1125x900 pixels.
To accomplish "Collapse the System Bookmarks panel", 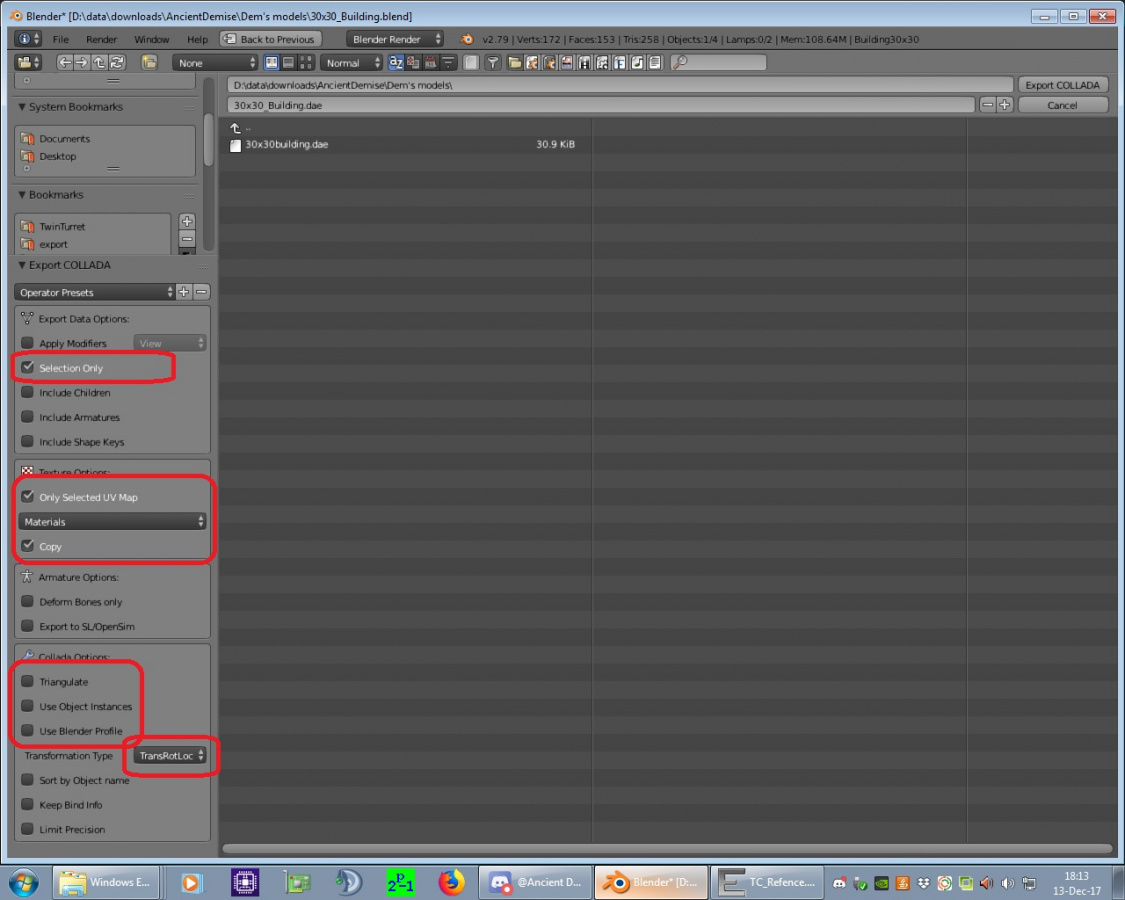I will coord(22,107).
